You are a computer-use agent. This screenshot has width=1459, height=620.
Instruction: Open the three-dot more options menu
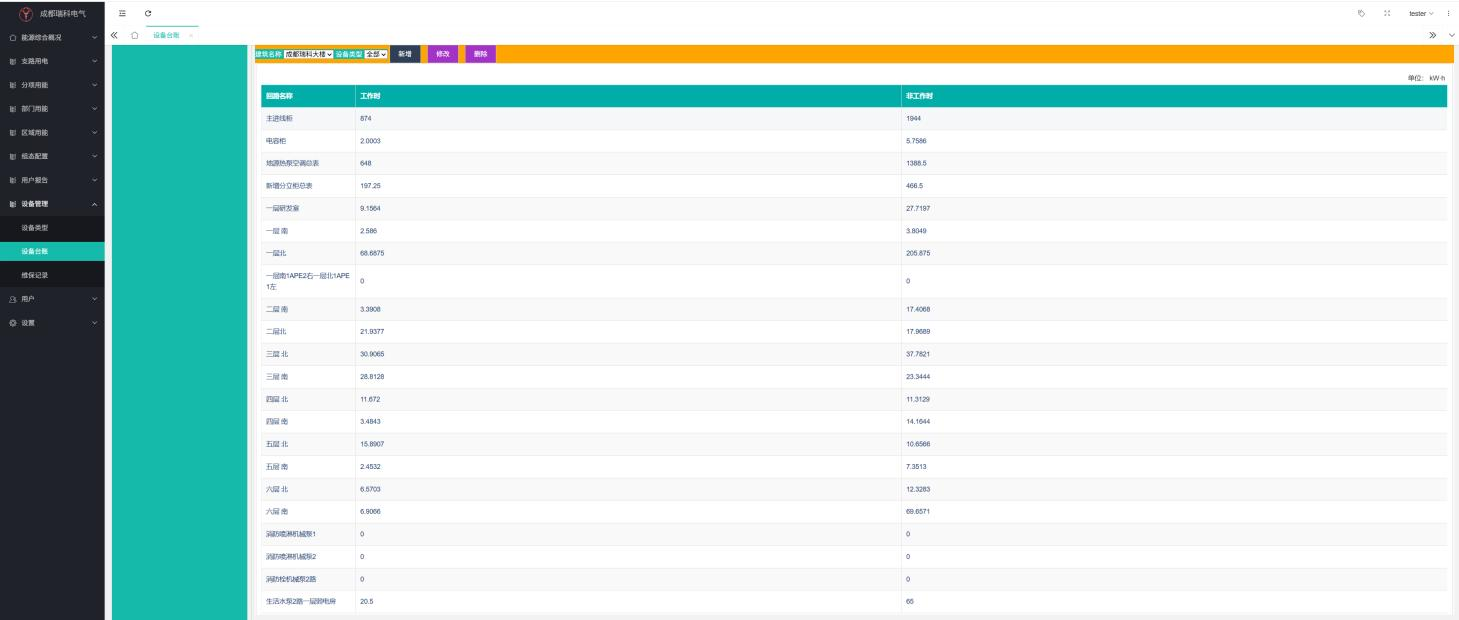point(1448,13)
